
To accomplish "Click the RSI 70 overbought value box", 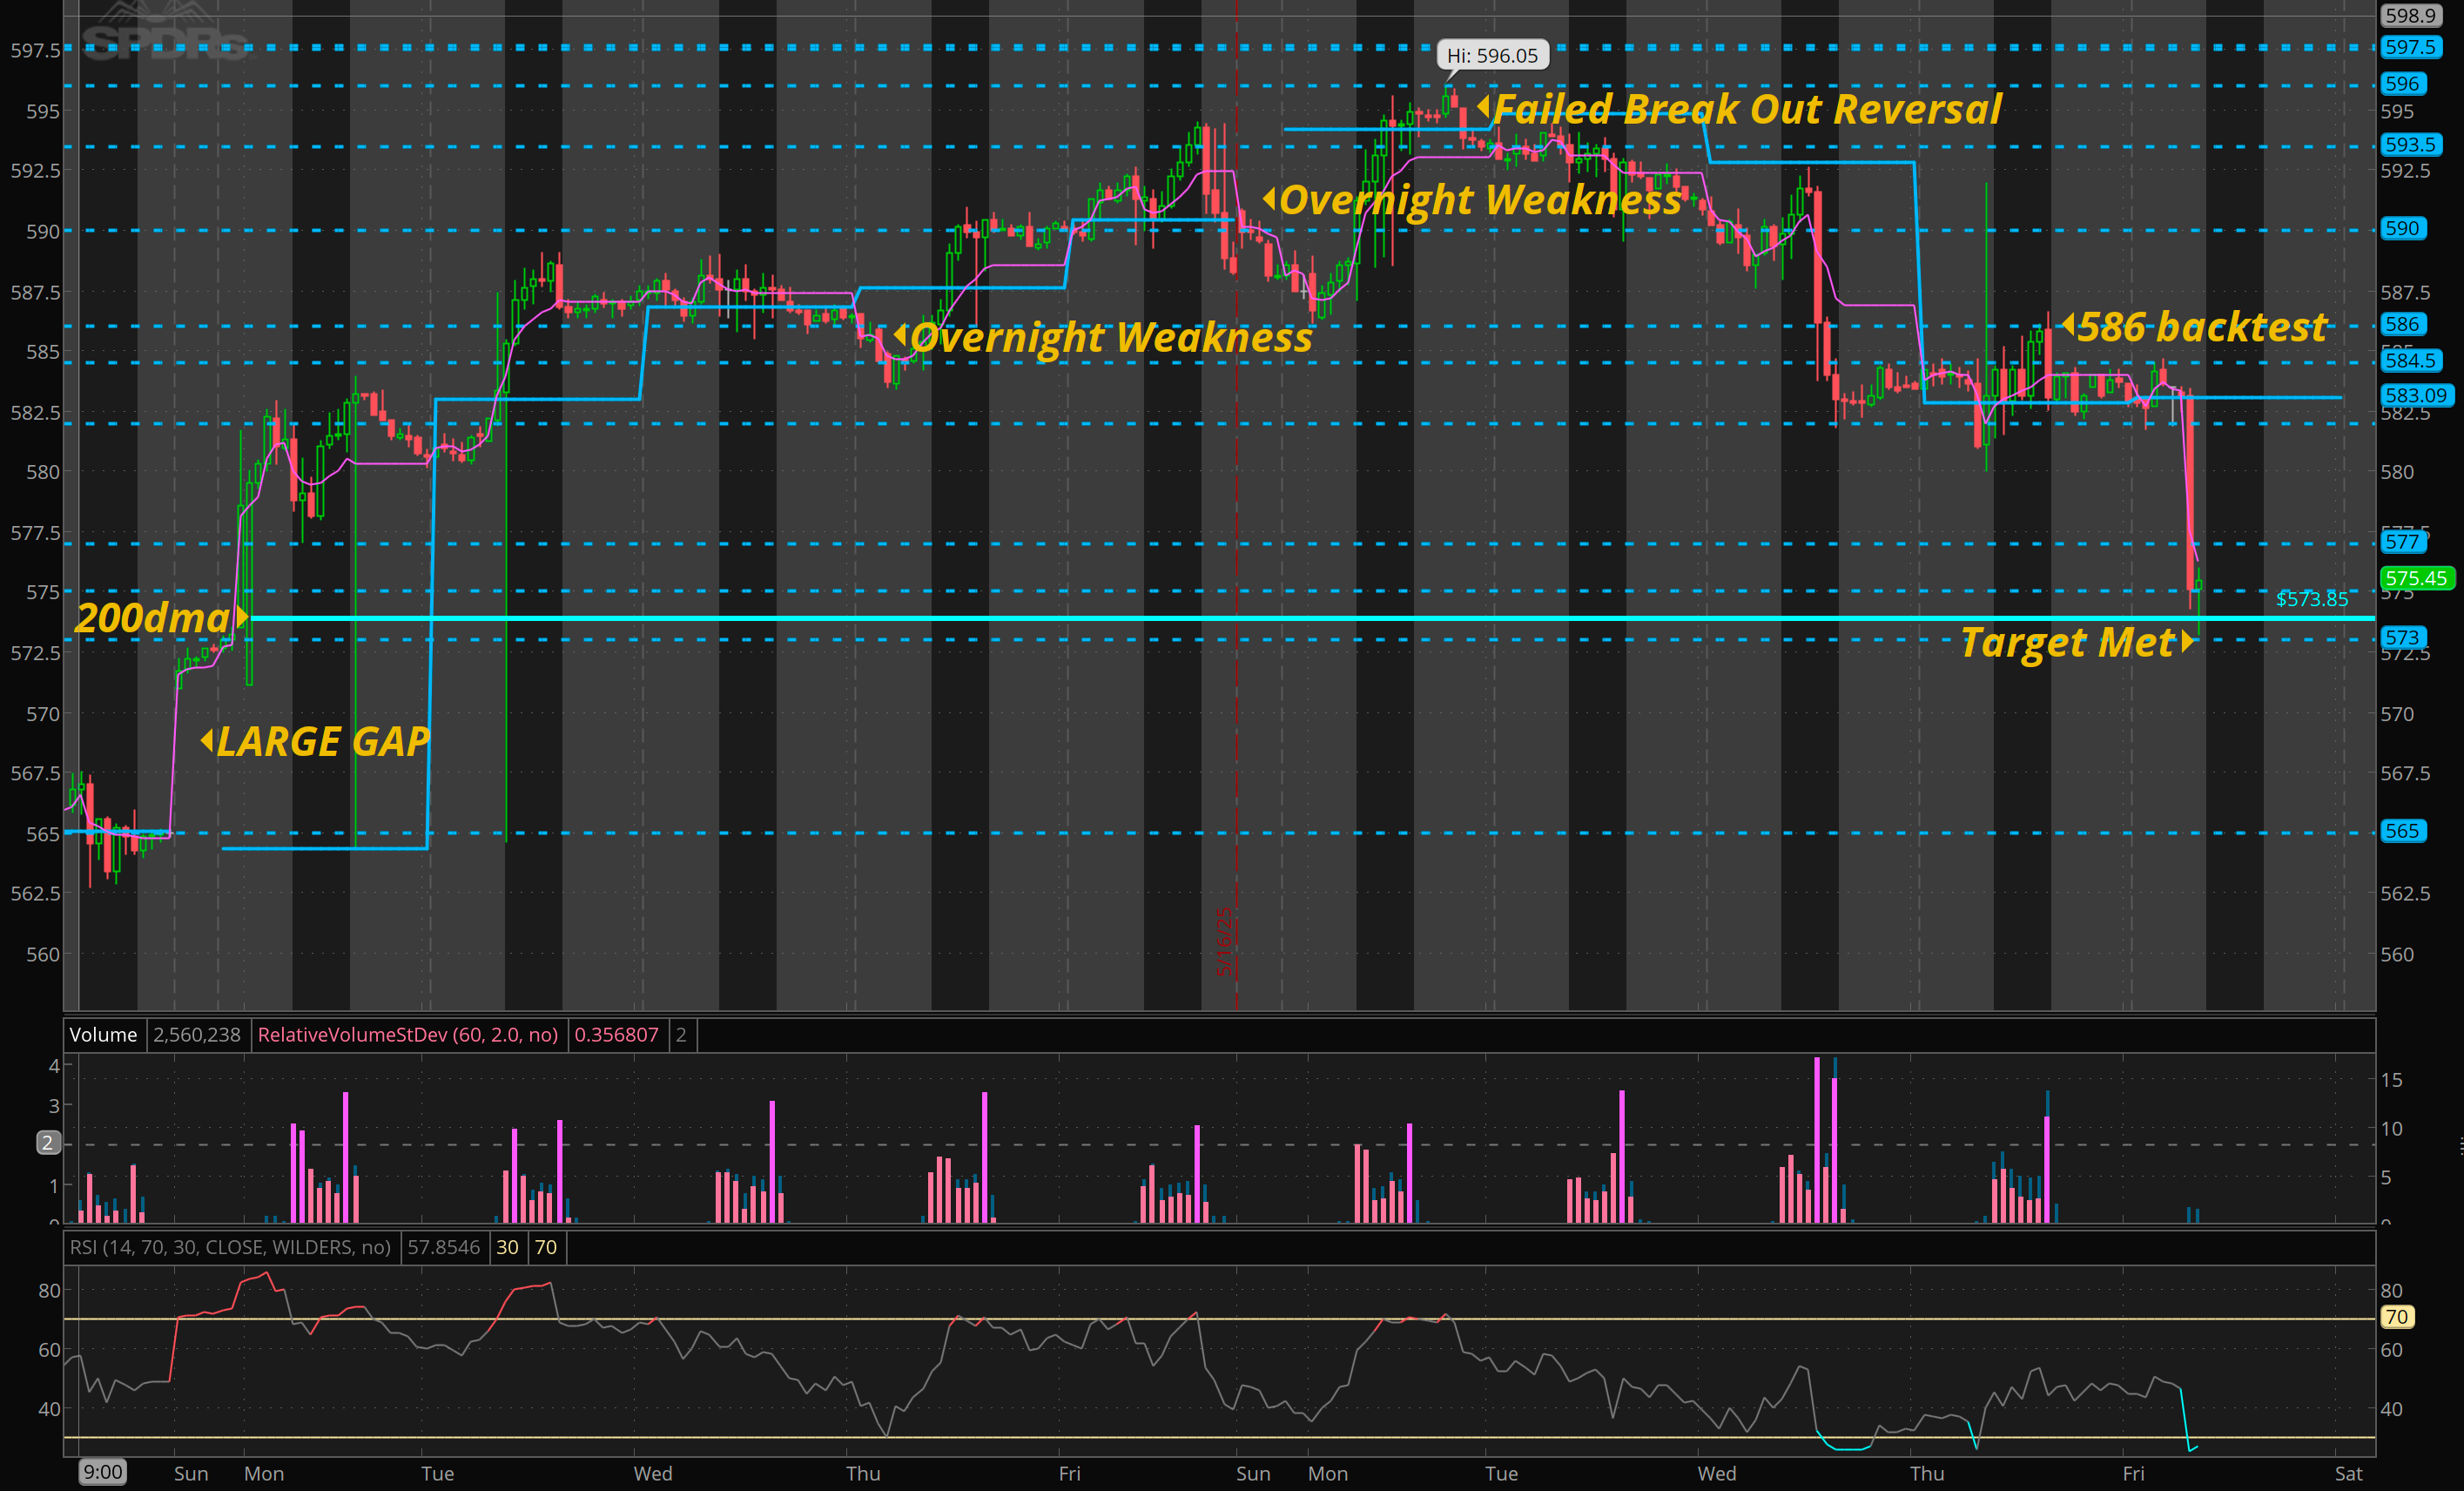I will click(x=545, y=1247).
